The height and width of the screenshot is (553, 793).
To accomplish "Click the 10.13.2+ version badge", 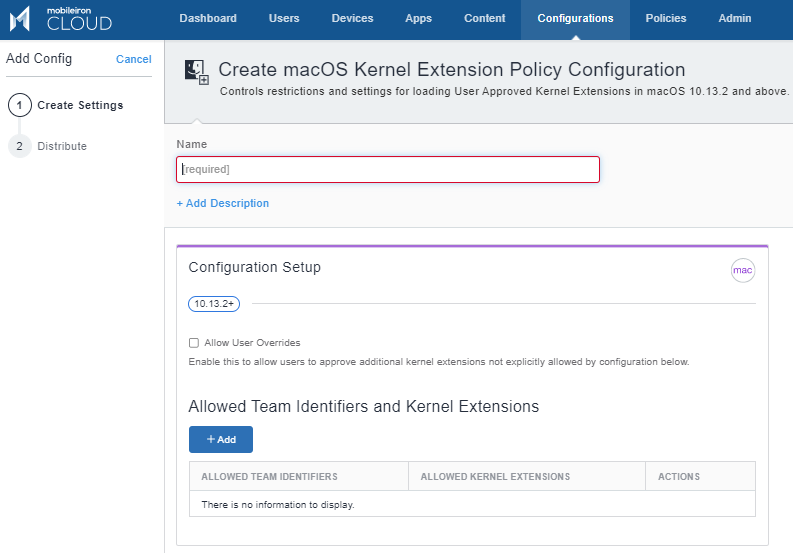I will tap(214, 304).
